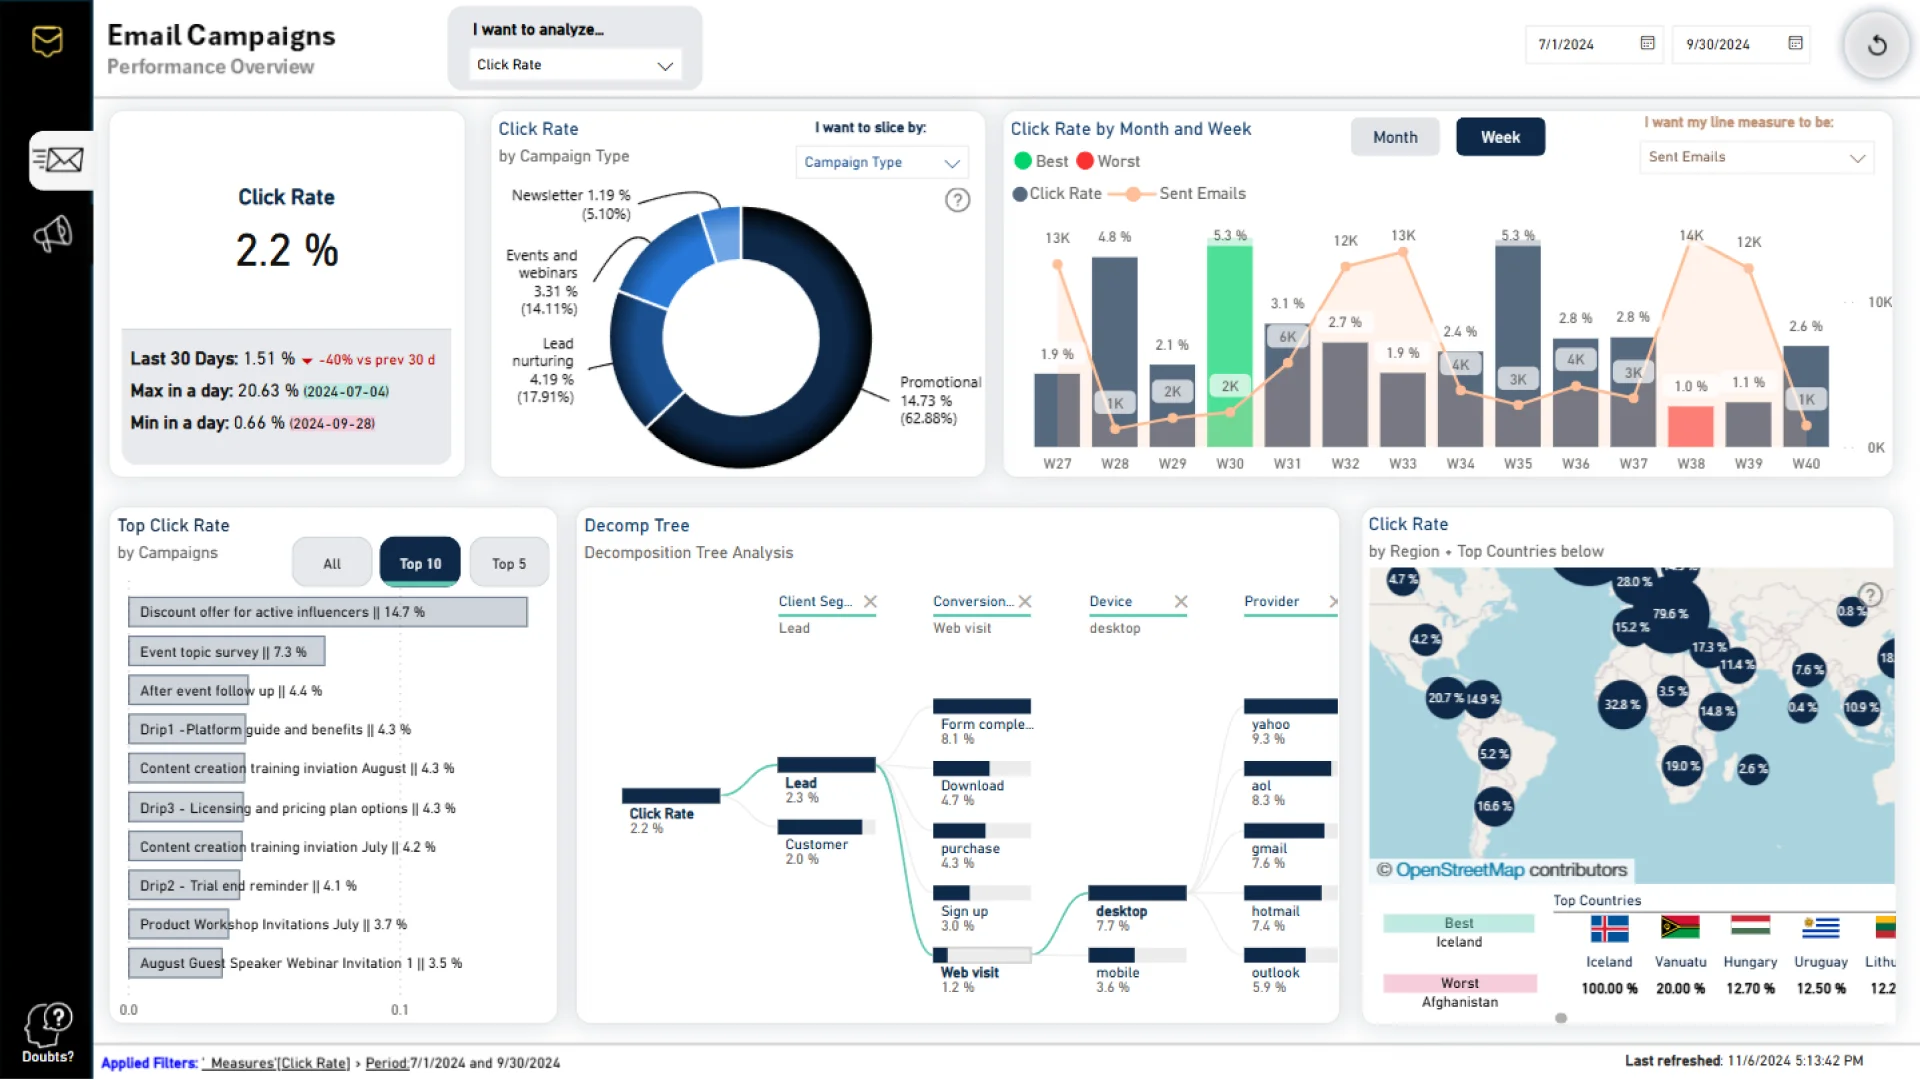Toggle Click Rate series legend
Screen dimensions: 1920x1080
point(1057,193)
